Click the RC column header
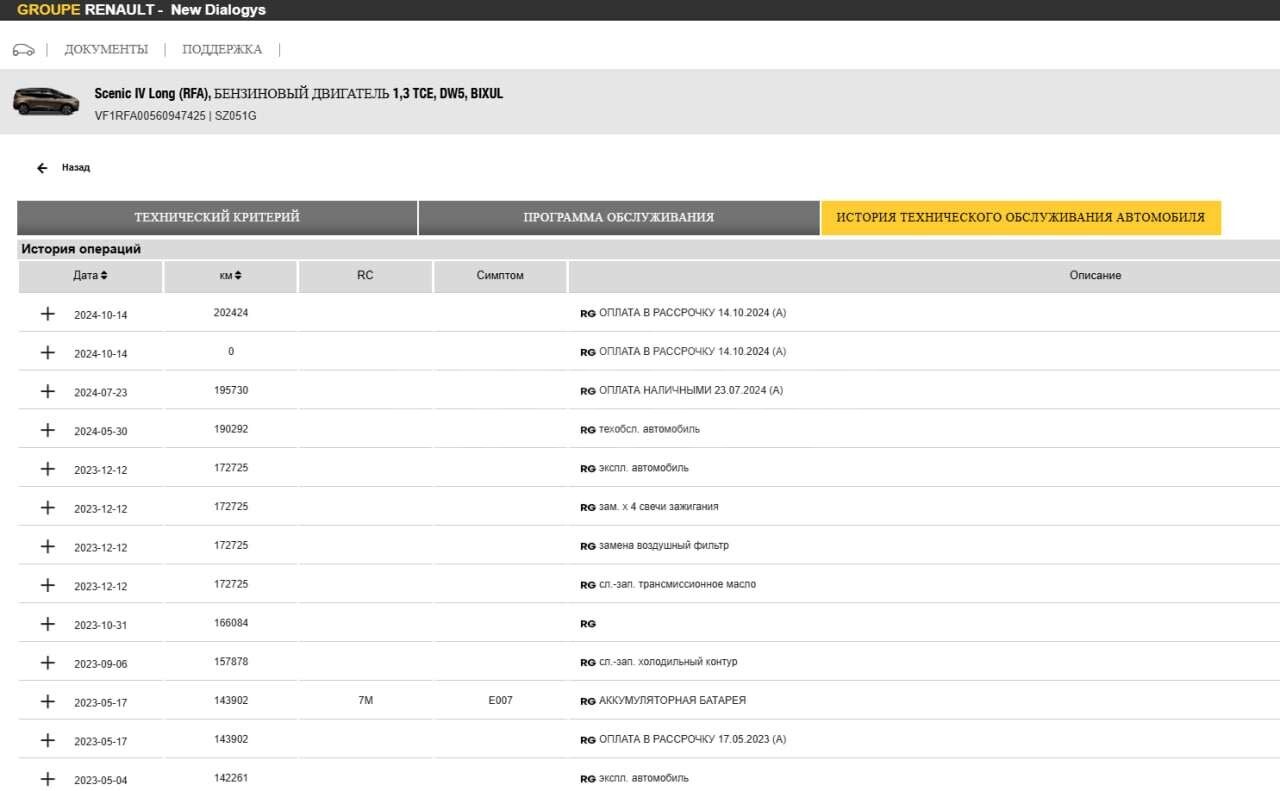The image size is (1280, 791). point(365,276)
